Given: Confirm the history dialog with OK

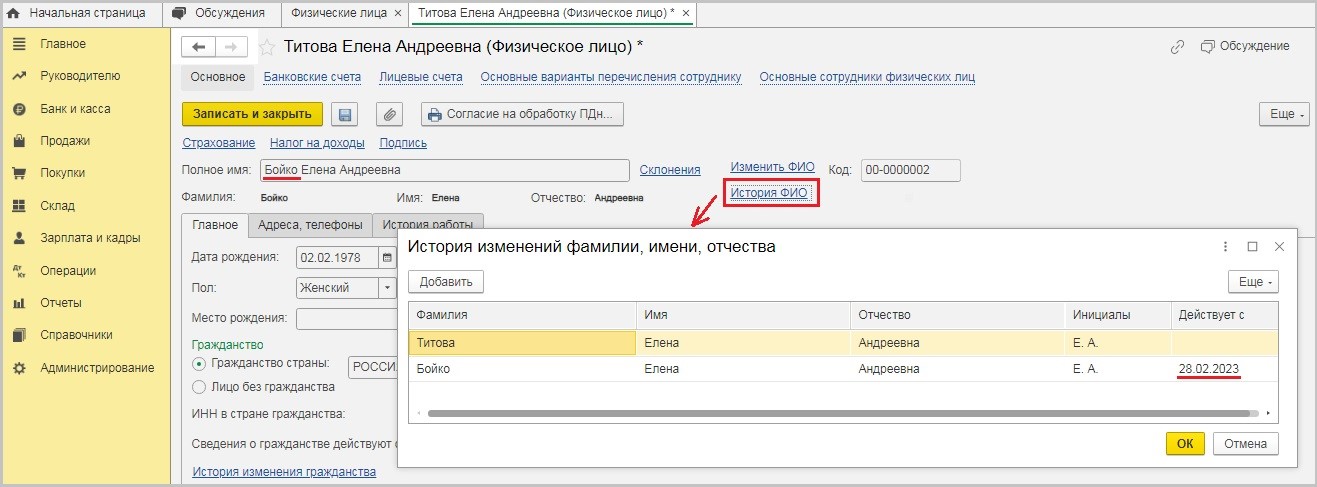Looking at the screenshot, I should point(1185,444).
